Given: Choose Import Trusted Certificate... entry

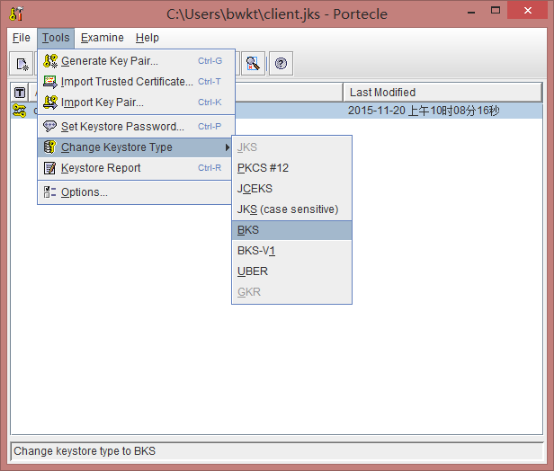Looking at the screenshot, I should [136, 82].
